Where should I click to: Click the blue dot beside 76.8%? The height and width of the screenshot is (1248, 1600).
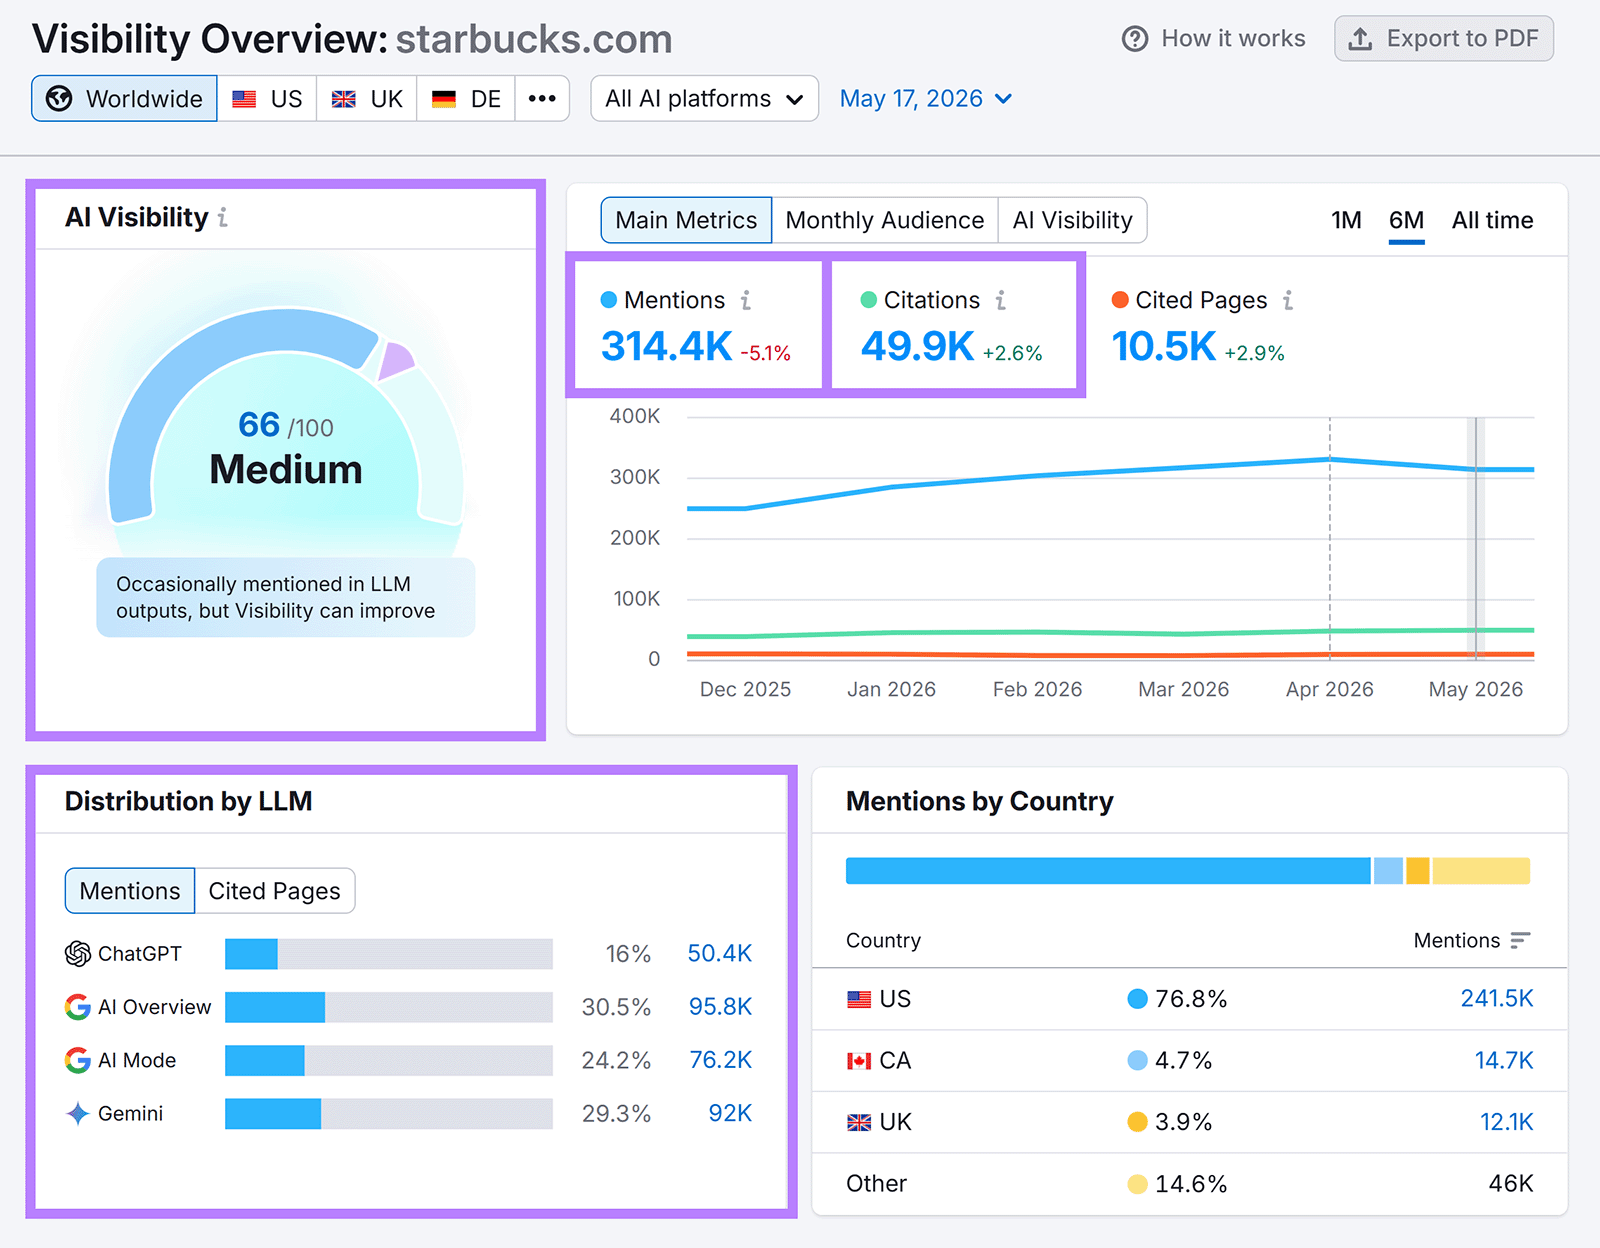(x=1137, y=999)
